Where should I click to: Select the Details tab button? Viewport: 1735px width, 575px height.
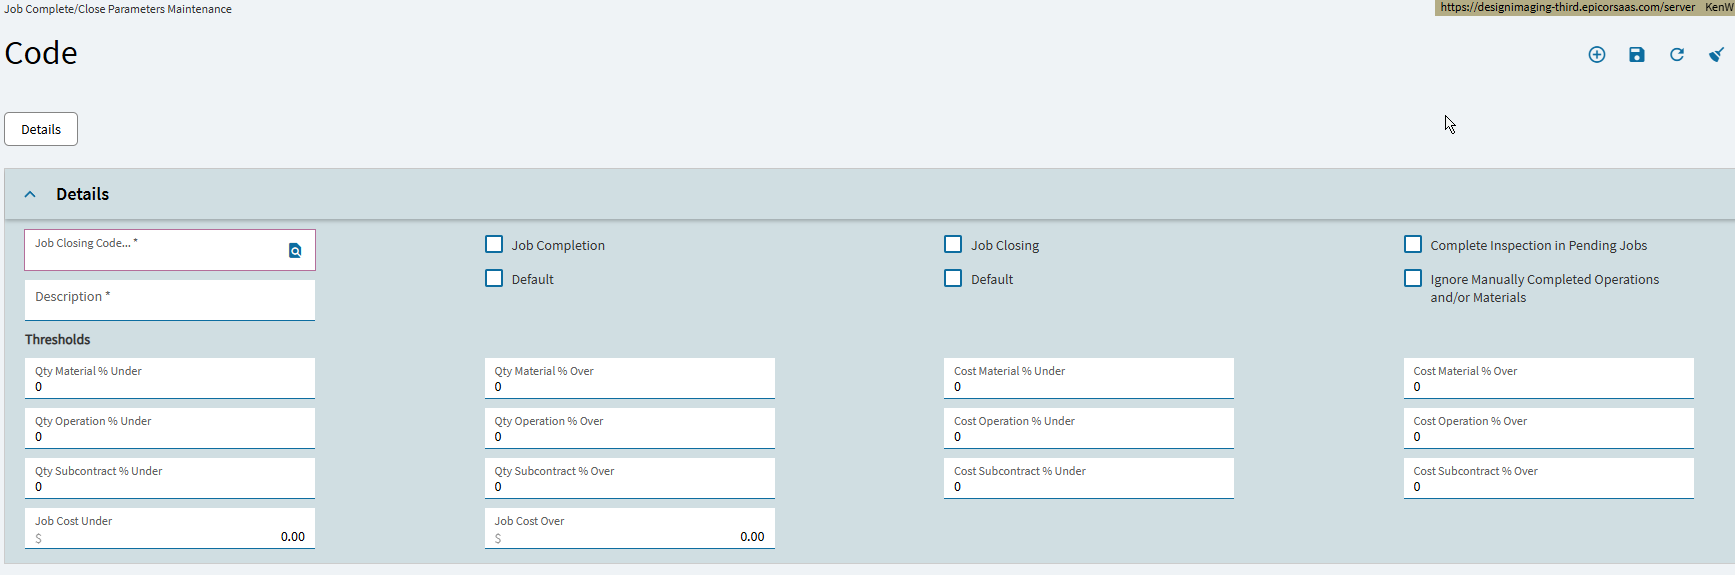[41, 129]
